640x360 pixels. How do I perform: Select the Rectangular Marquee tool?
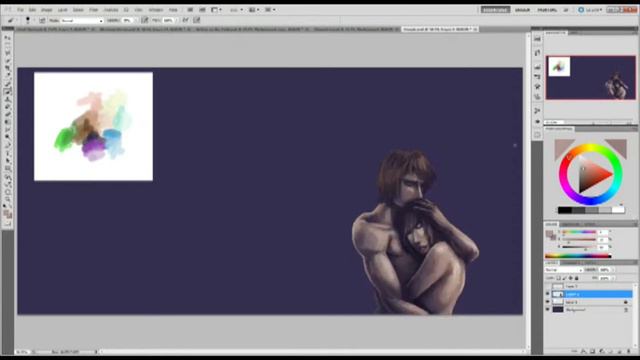click(x=8, y=45)
